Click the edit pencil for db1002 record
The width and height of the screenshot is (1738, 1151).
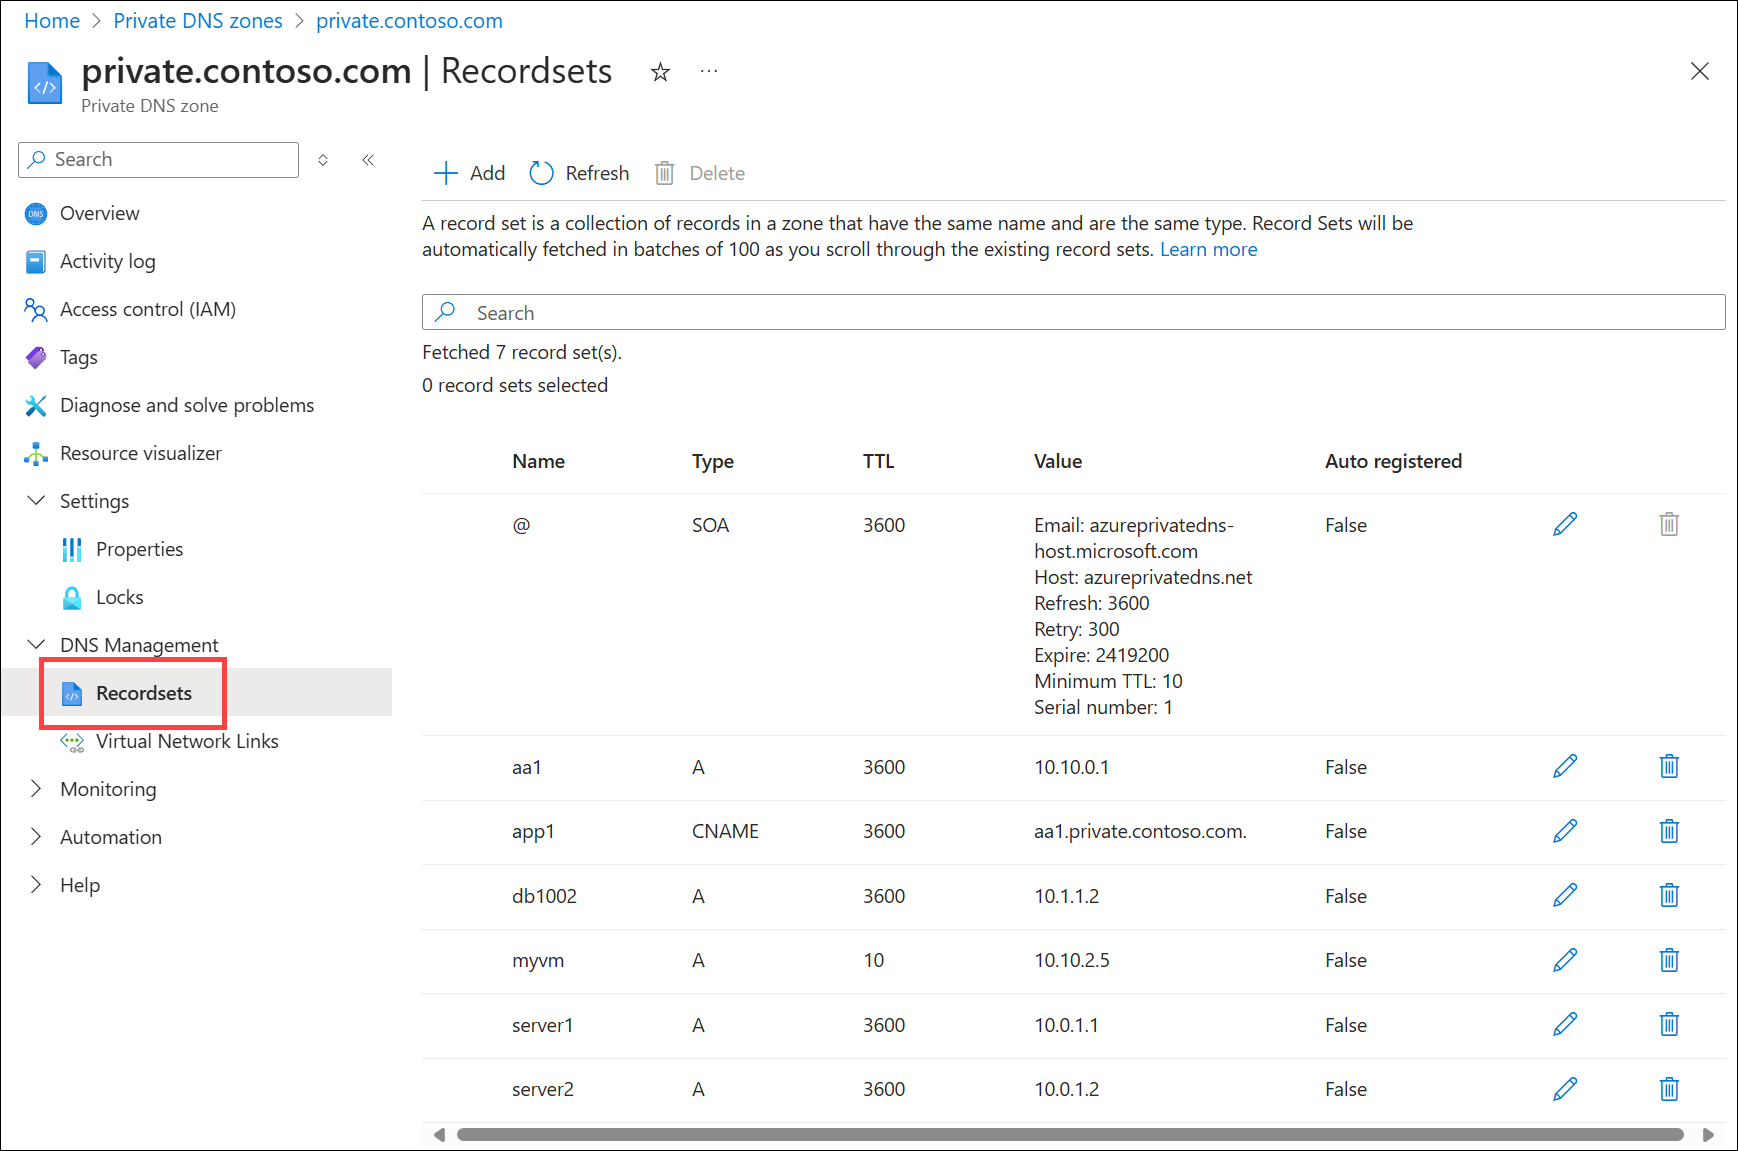(1565, 896)
